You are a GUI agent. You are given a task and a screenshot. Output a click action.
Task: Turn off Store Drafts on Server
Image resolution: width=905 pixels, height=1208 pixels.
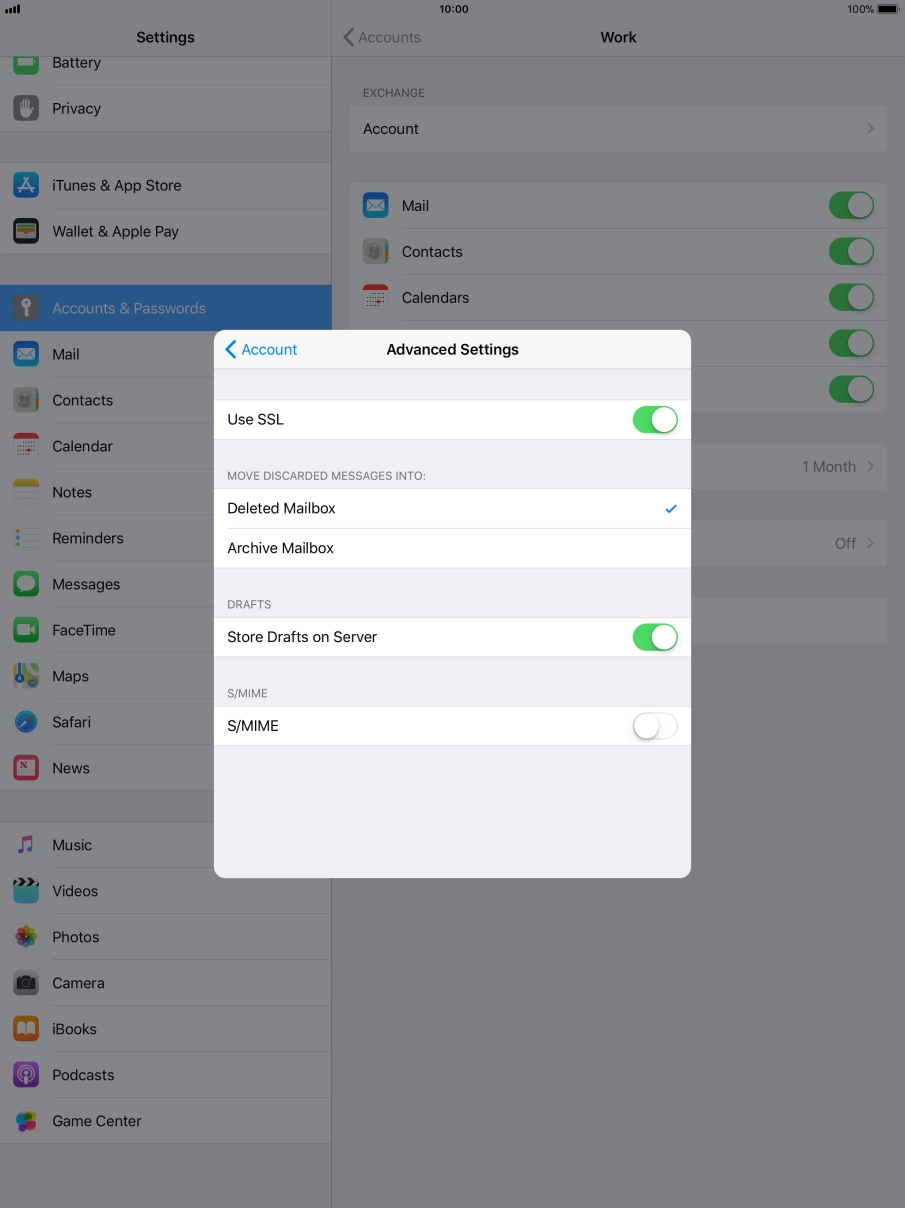point(654,637)
